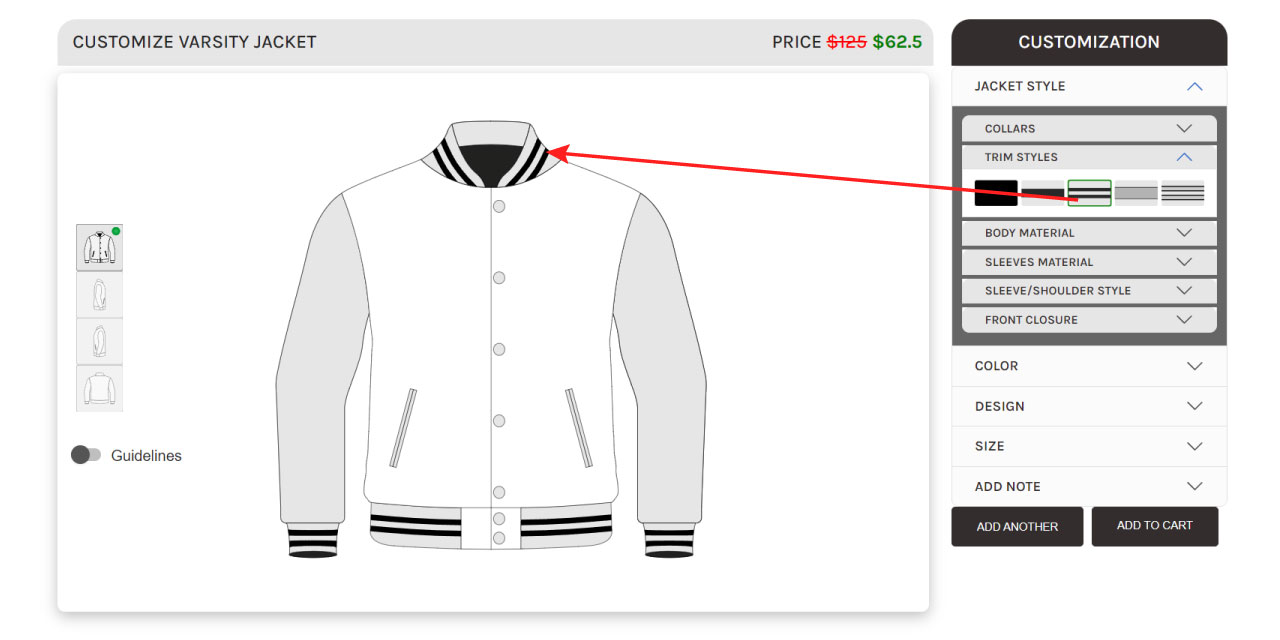The width and height of the screenshot is (1280, 640).
Task: Open the Design customization menu
Action: coord(1089,406)
